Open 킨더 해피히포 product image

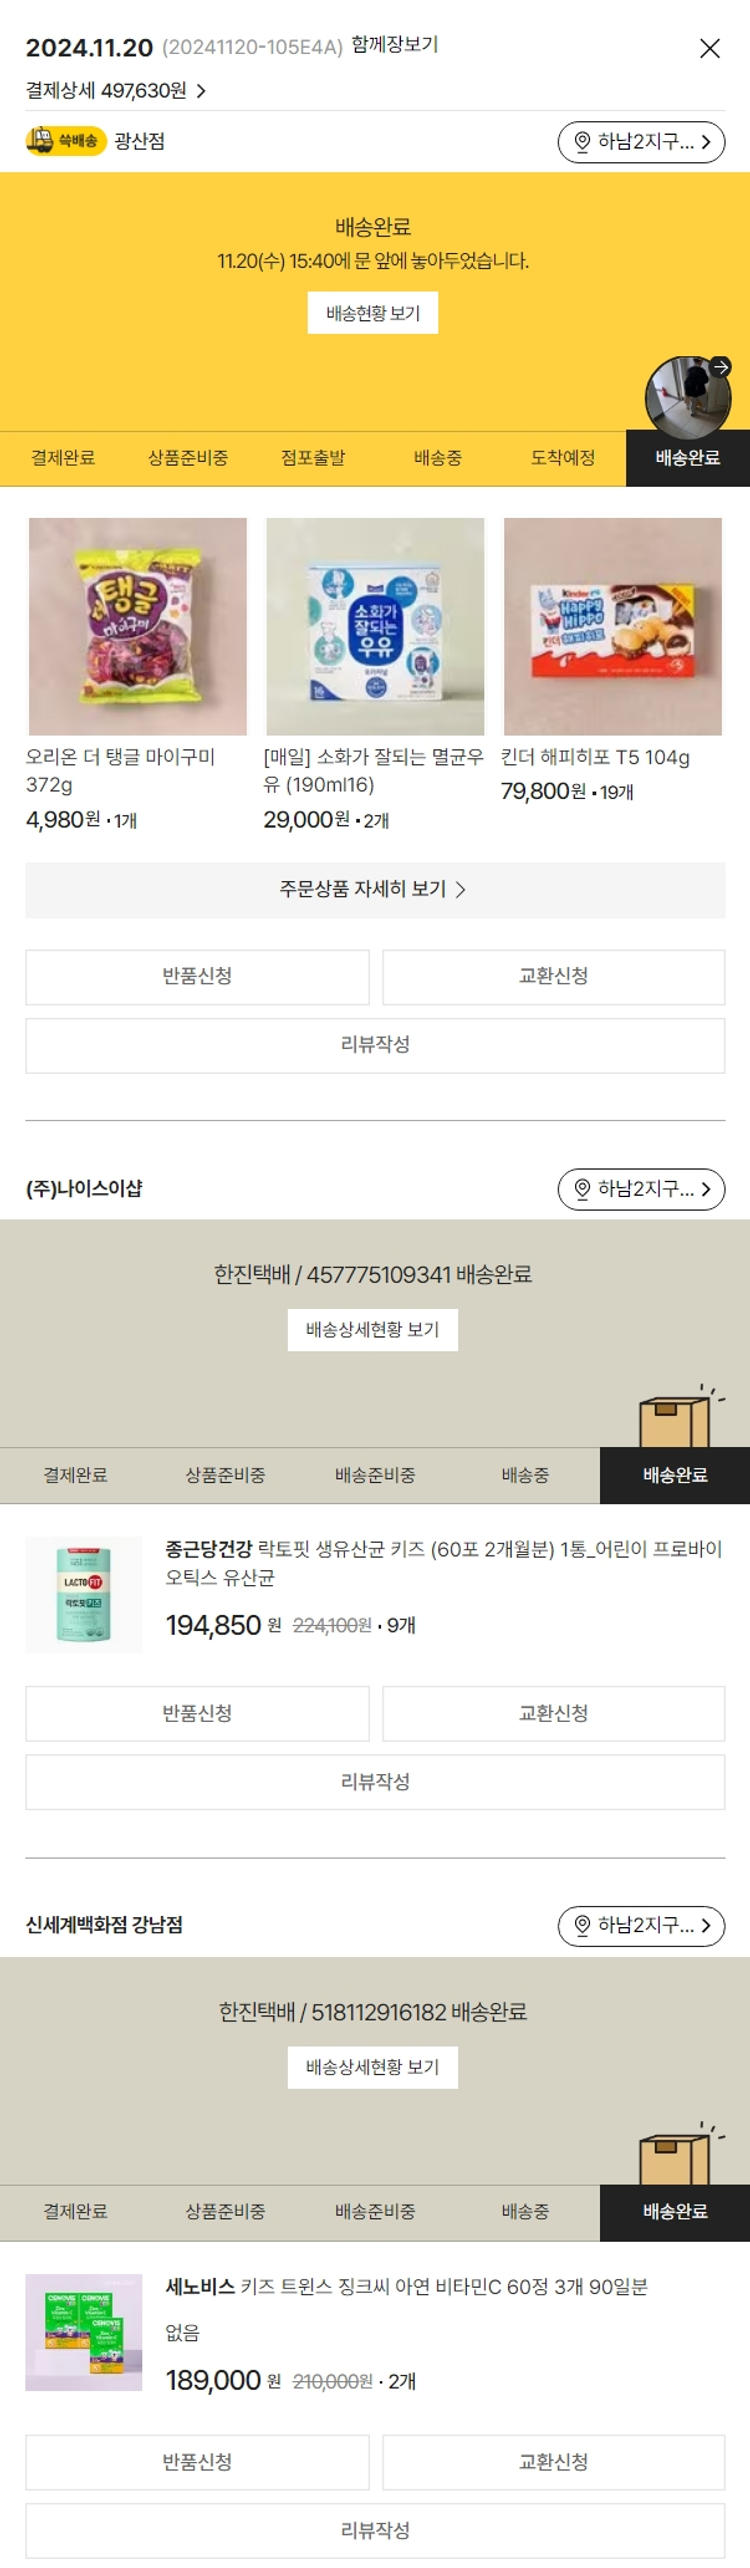pos(612,626)
